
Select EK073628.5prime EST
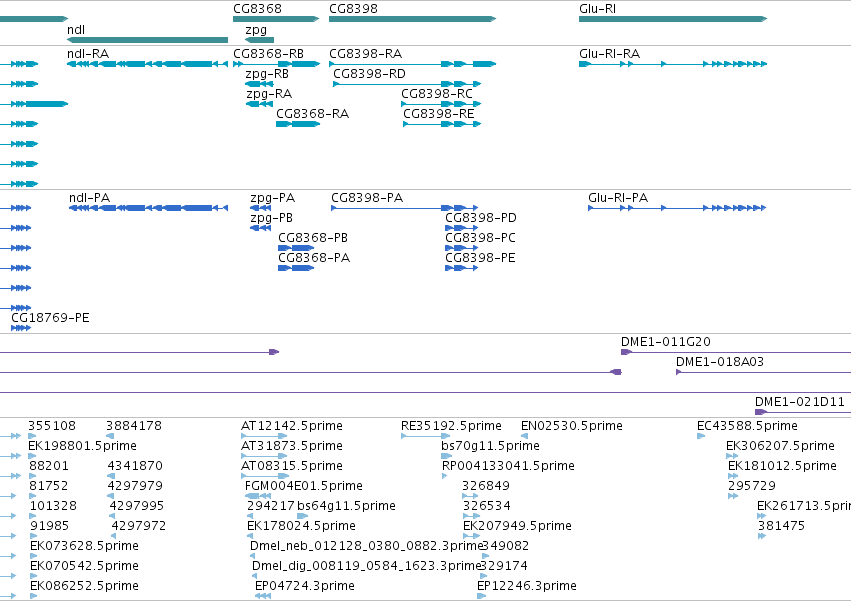(x=34, y=556)
